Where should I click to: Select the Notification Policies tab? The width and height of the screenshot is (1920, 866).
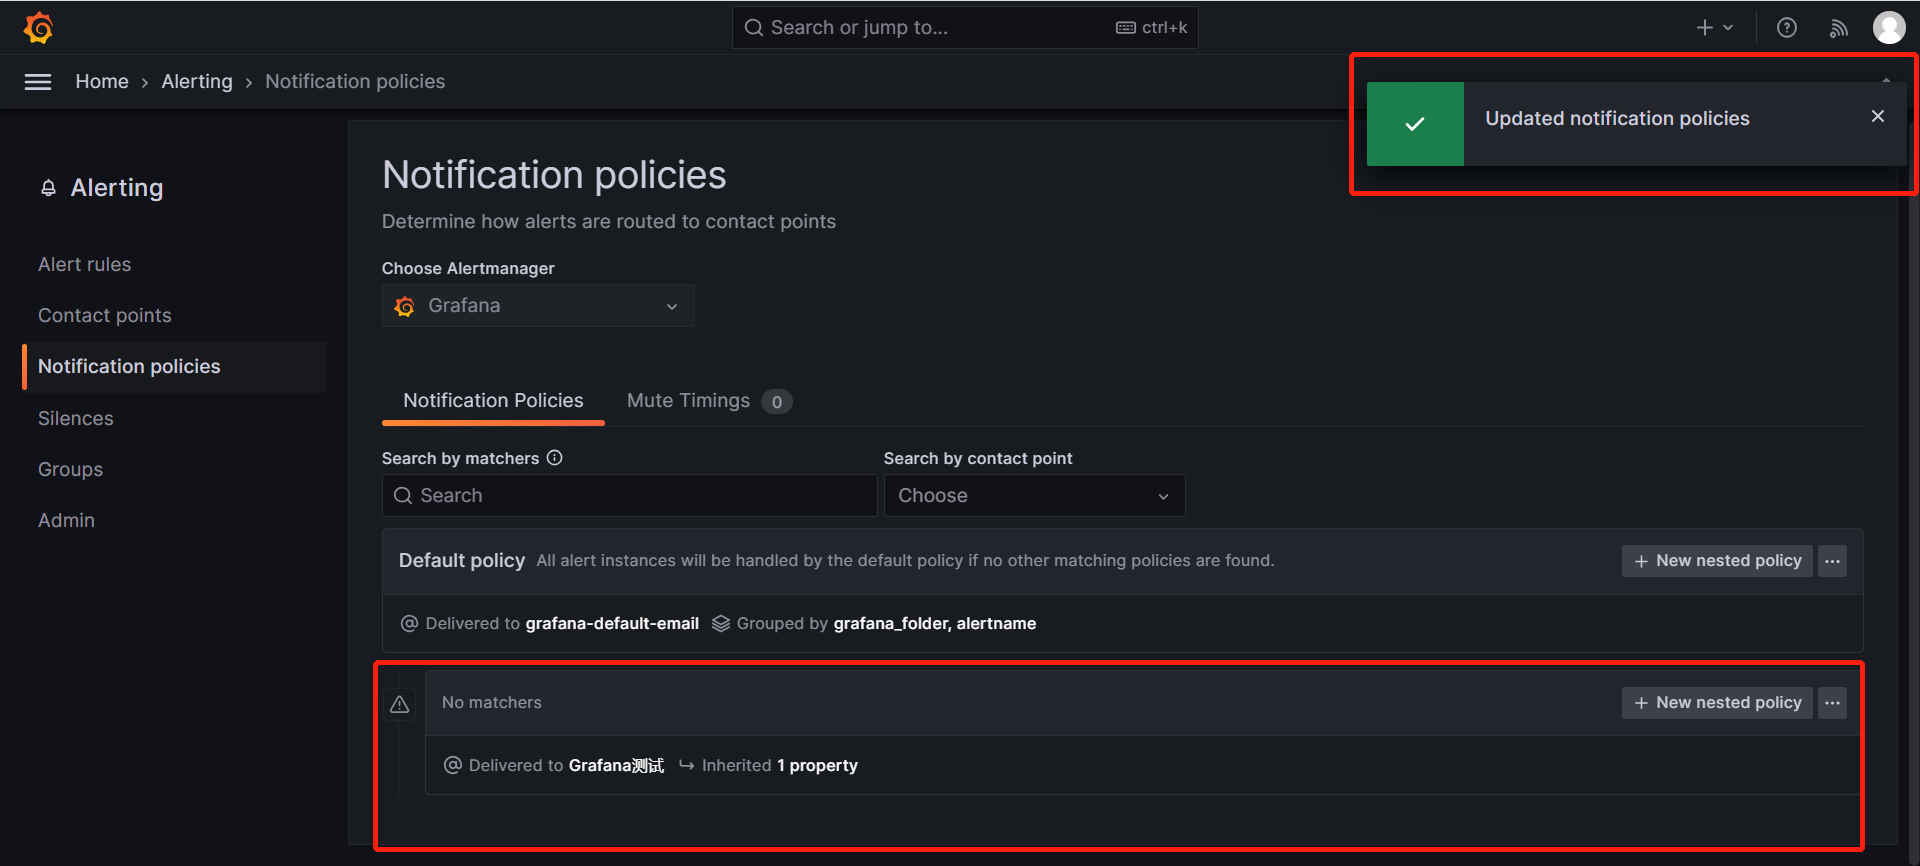(x=493, y=401)
